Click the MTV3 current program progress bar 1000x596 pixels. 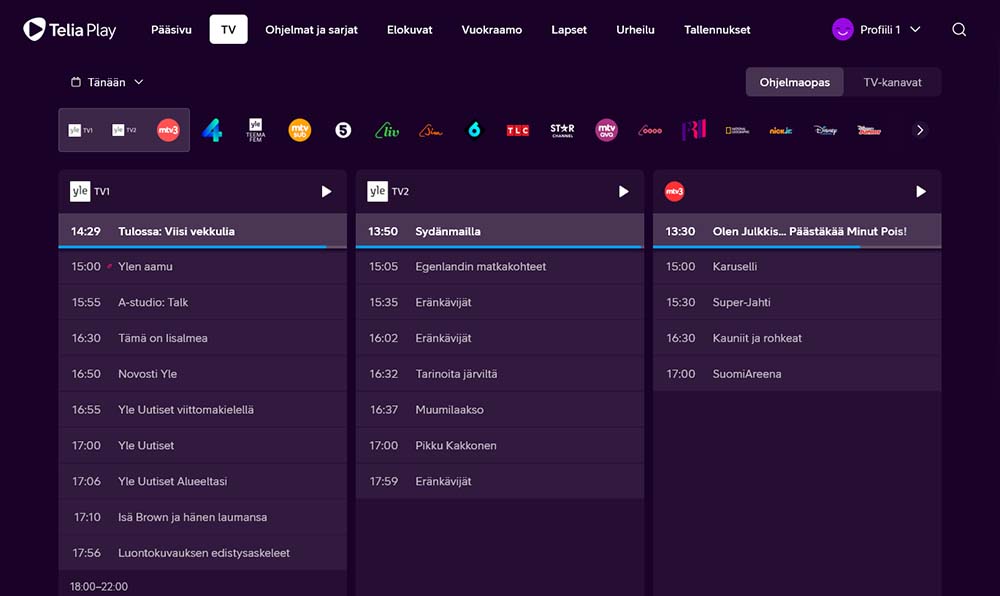[797, 247]
